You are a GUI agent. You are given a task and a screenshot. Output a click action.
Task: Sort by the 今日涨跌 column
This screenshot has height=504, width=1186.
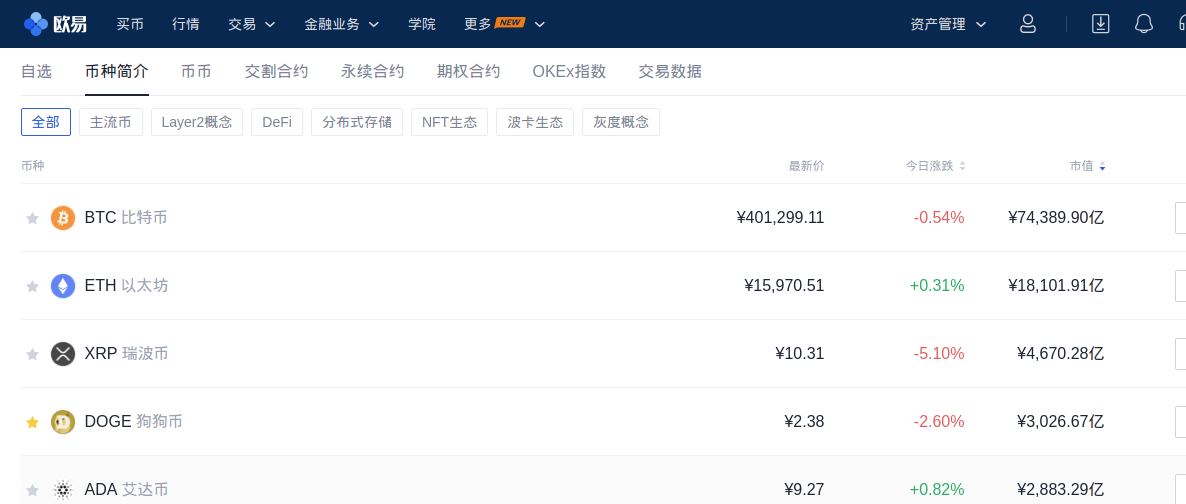pos(936,166)
